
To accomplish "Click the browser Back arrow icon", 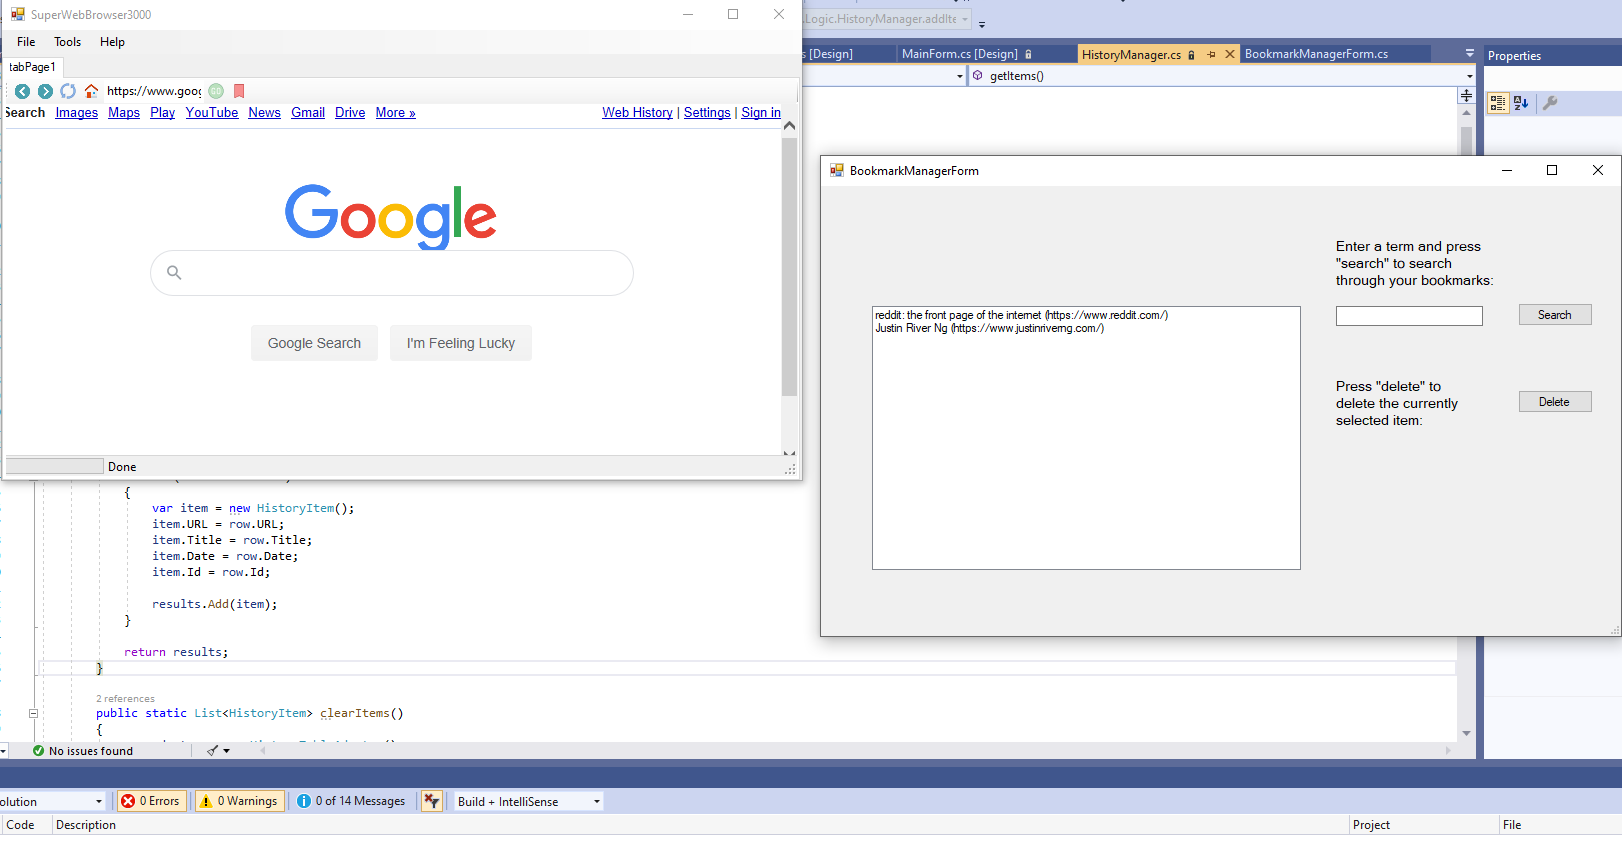I will pyautogui.click(x=22, y=91).
